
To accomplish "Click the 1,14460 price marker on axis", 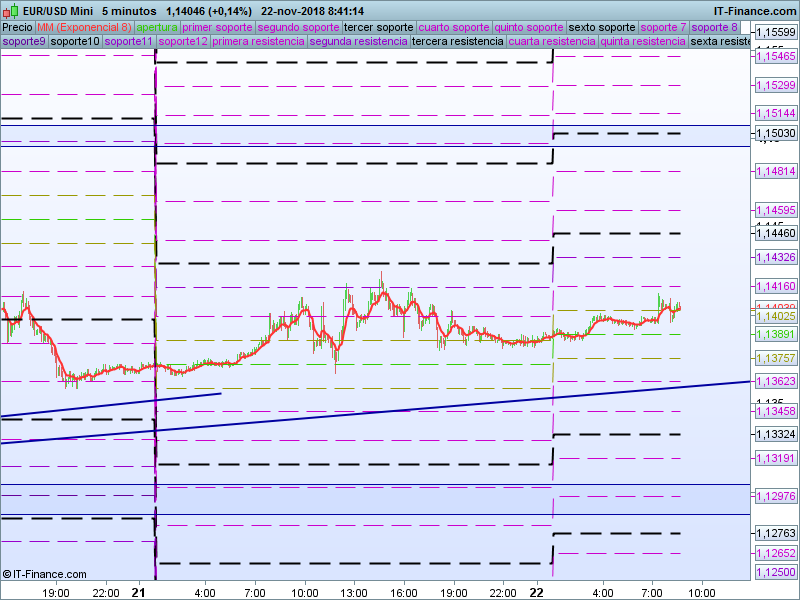I will 775,233.
